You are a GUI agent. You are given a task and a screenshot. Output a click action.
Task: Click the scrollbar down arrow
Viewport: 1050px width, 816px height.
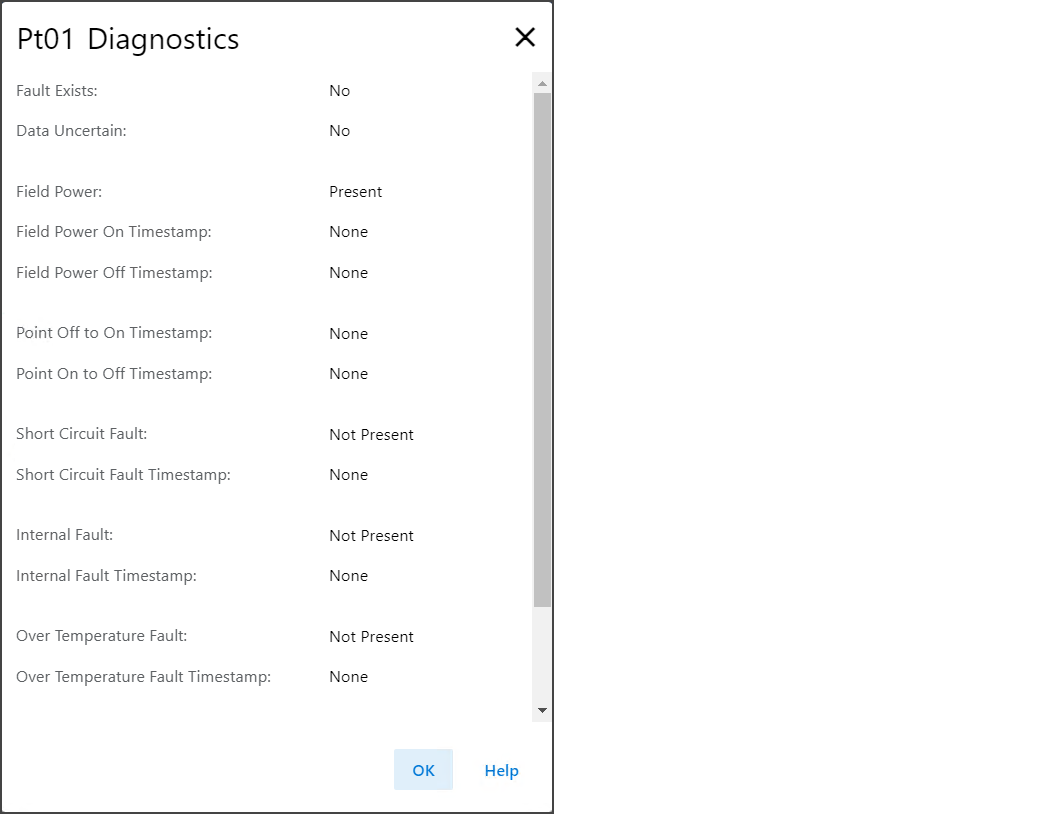coord(542,710)
